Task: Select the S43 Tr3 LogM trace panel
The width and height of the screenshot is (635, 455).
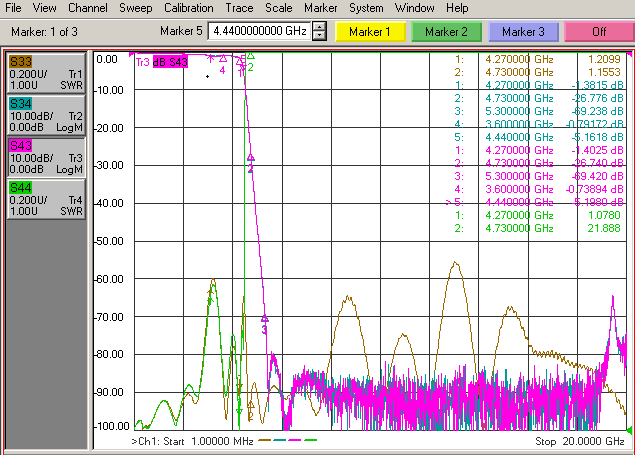Action: (46, 157)
